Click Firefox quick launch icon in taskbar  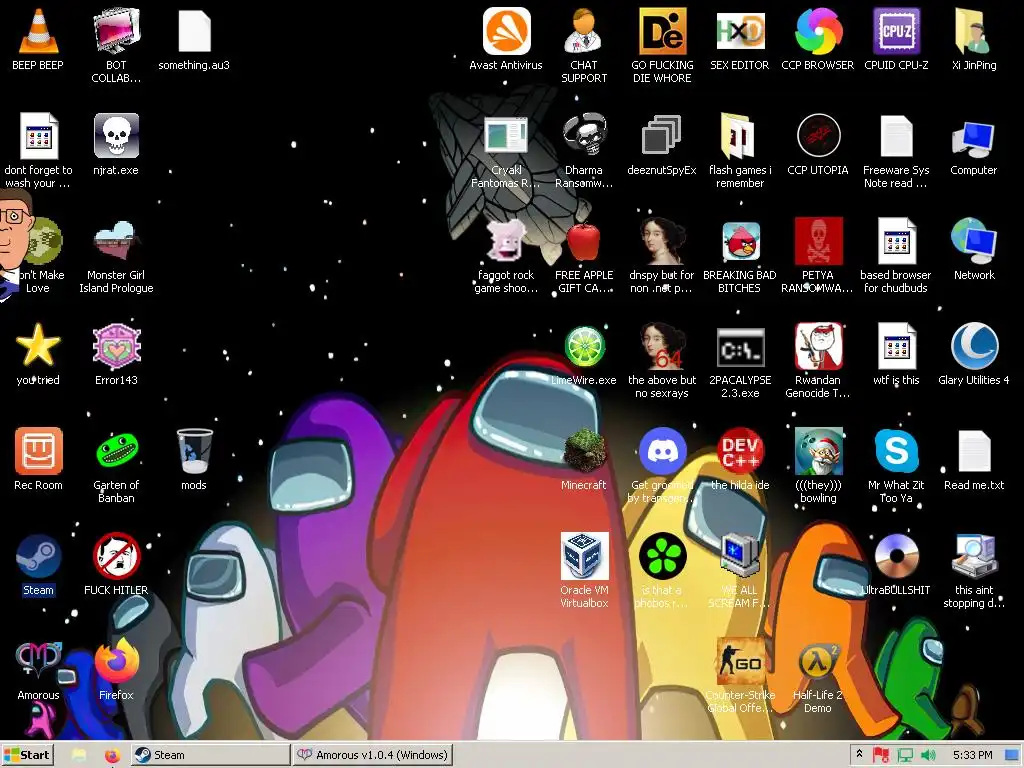pyautogui.click(x=112, y=756)
